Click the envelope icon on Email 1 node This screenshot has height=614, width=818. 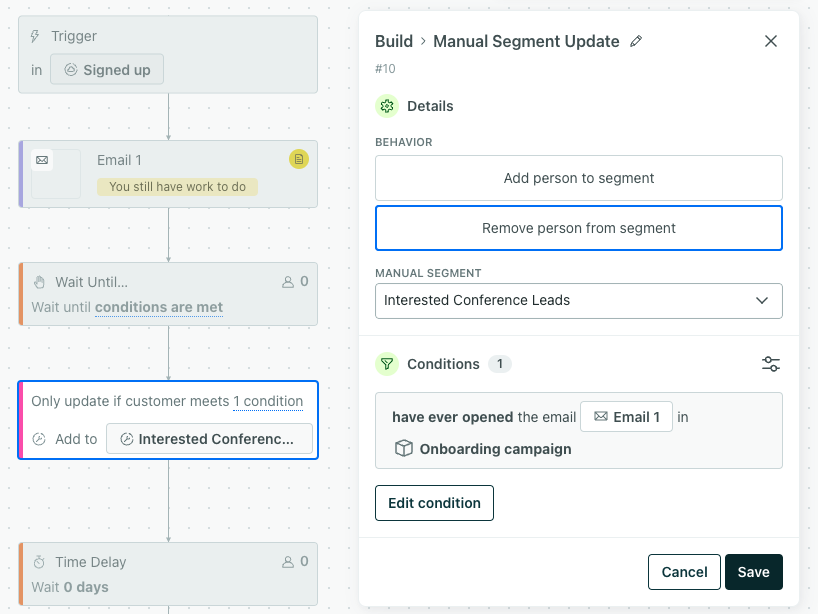click(42, 160)
